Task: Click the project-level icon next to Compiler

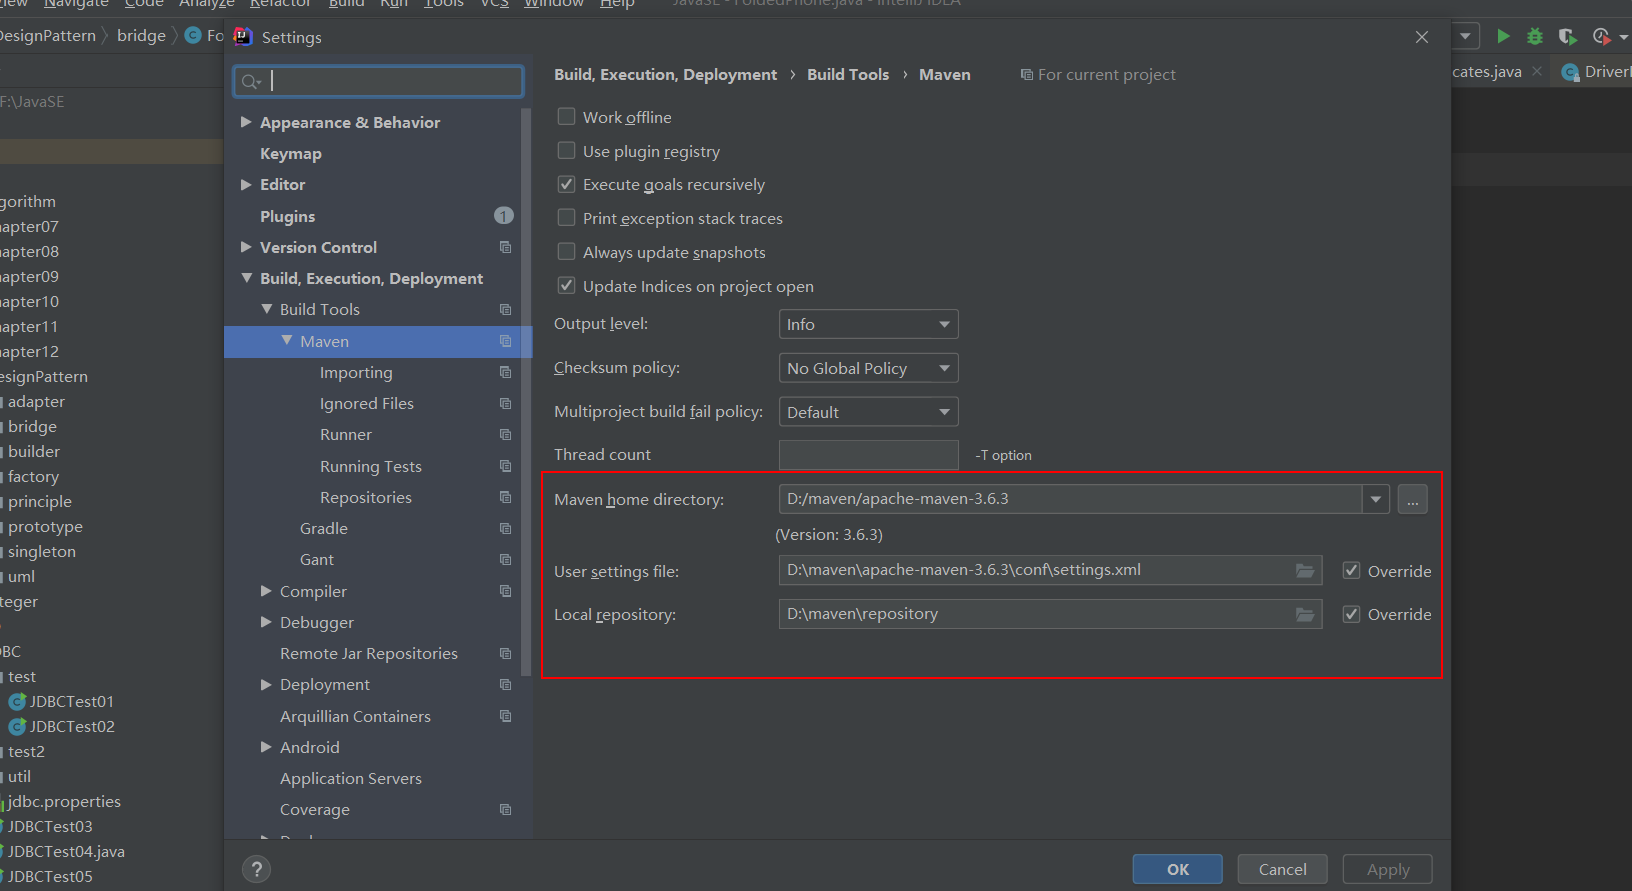Action: click(x=505, y=591)
